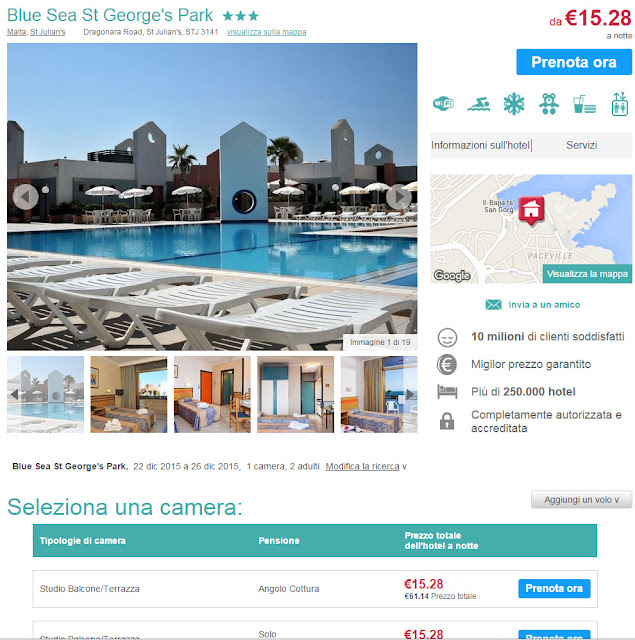Show previous photo with left gallery arrow
The image size is (635, 640).
(x=25, y=197)
